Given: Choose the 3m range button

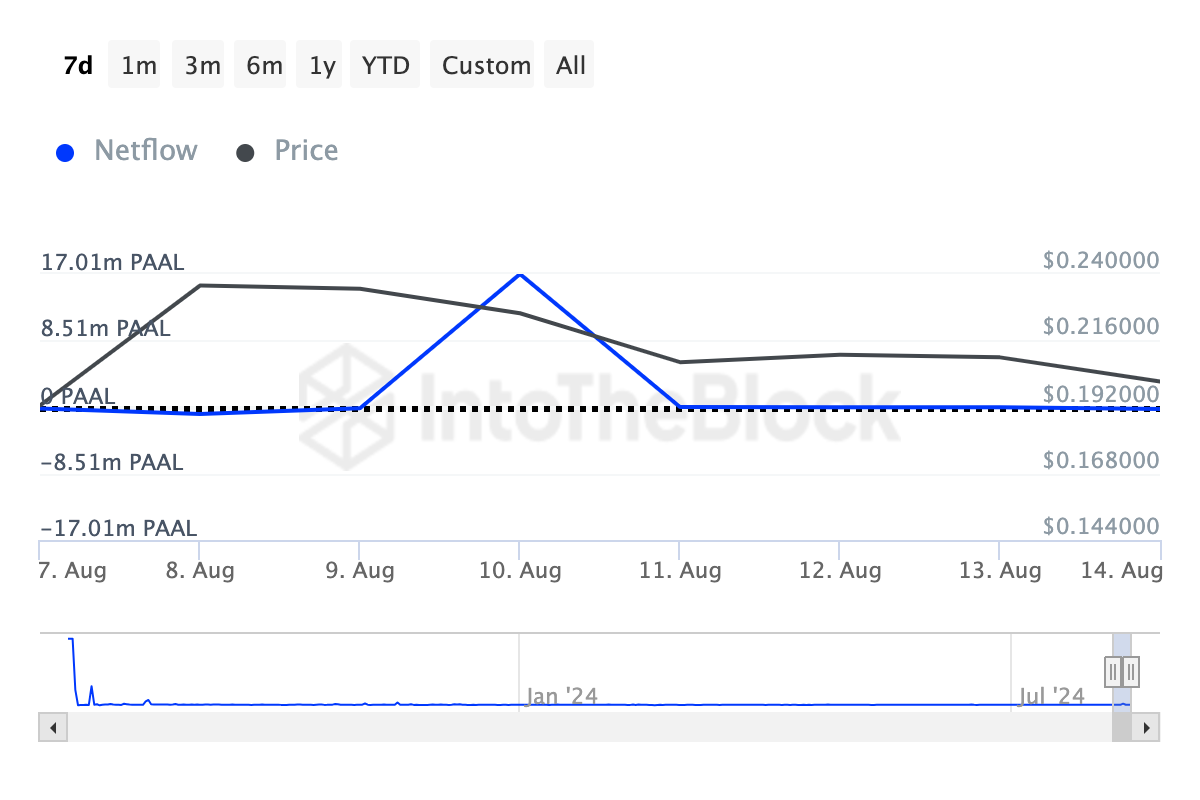Looking at the screenshot, I should [202, 66].
